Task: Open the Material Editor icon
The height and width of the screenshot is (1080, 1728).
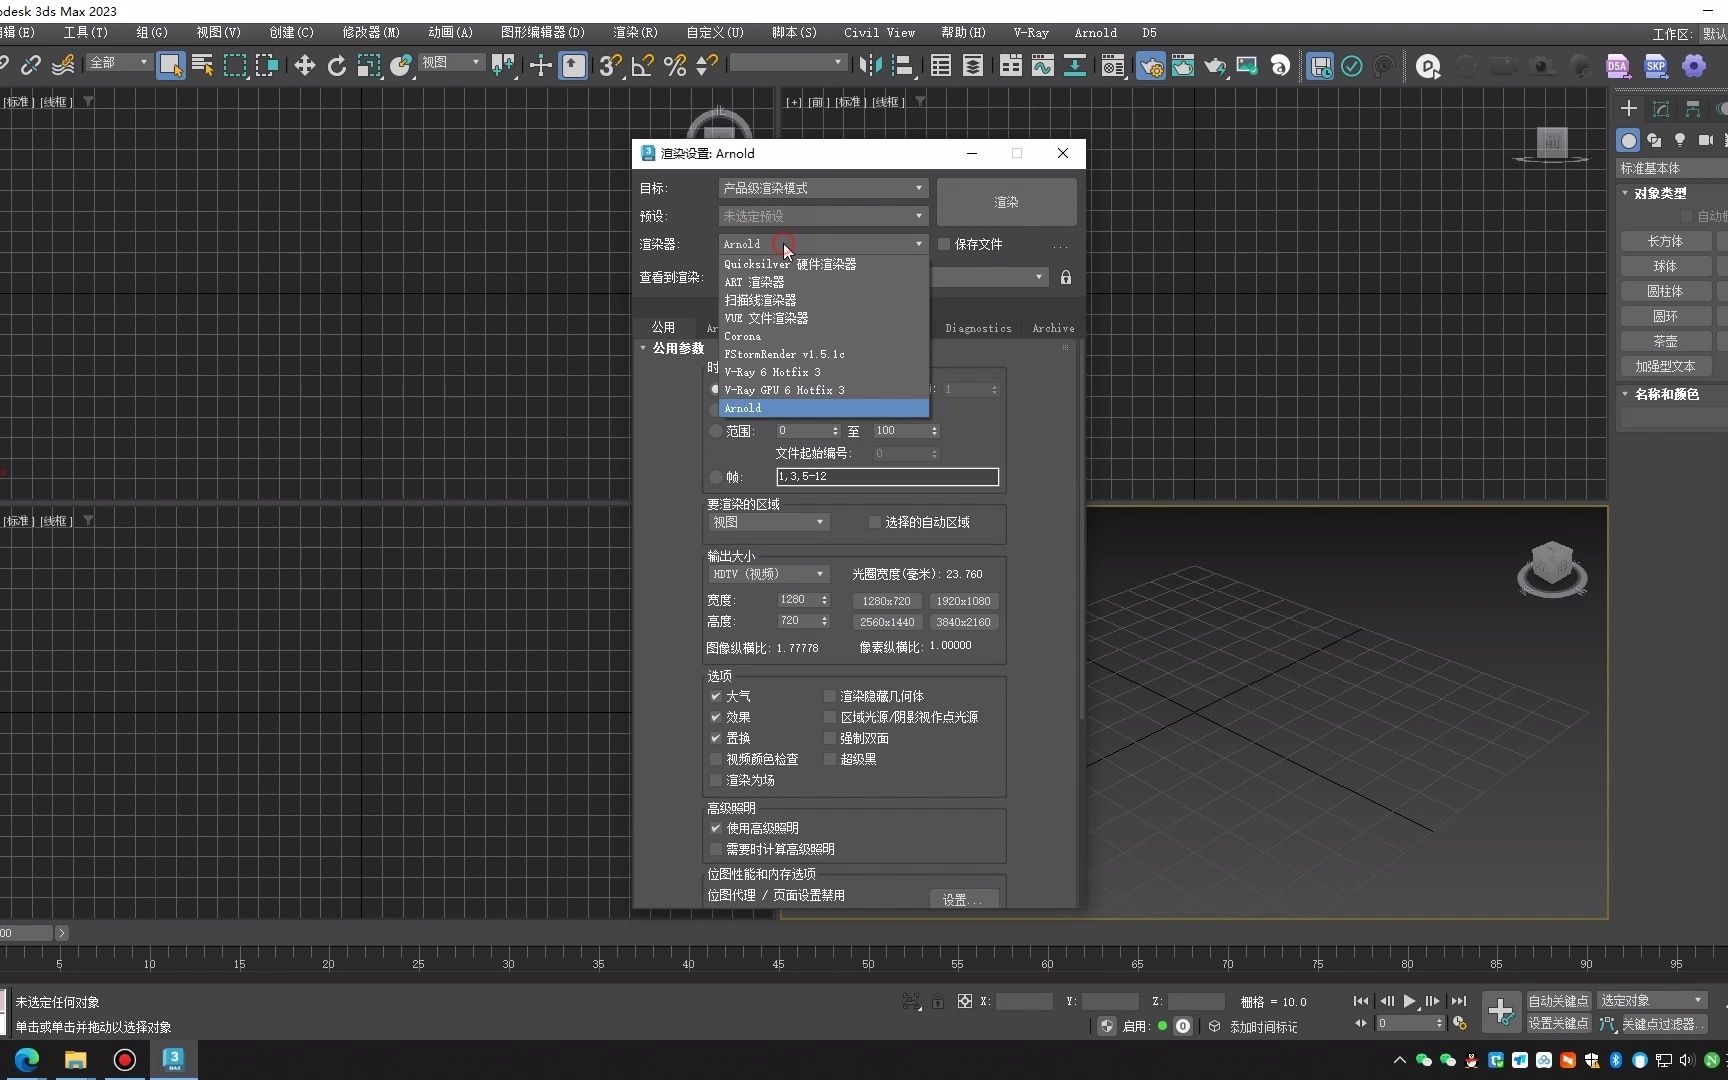Action: click(x=1112, y=66)
